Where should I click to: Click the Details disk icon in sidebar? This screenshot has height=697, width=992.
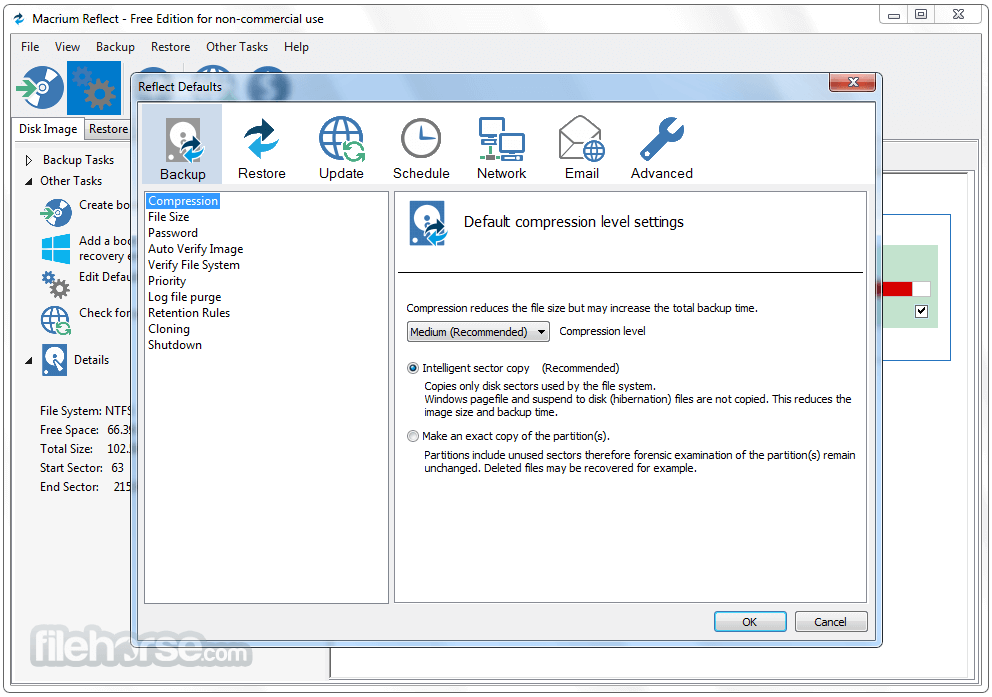click(x=54, y=360)
